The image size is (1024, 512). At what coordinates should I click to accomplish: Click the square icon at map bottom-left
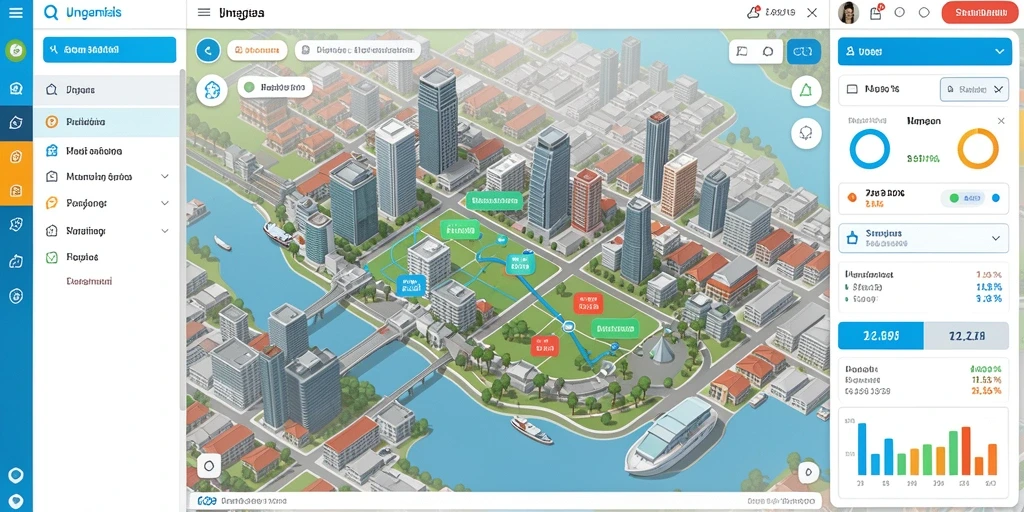(209, 466)
